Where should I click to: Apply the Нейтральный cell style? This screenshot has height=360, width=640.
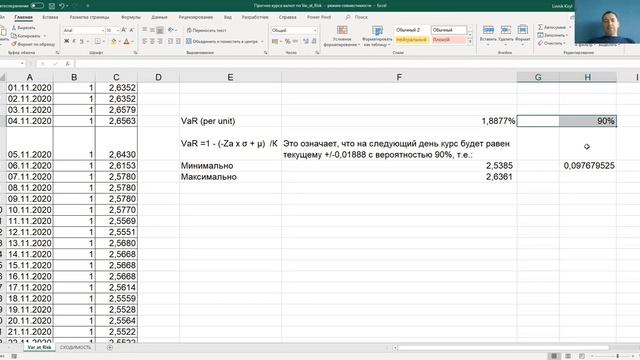click(411, 40)
